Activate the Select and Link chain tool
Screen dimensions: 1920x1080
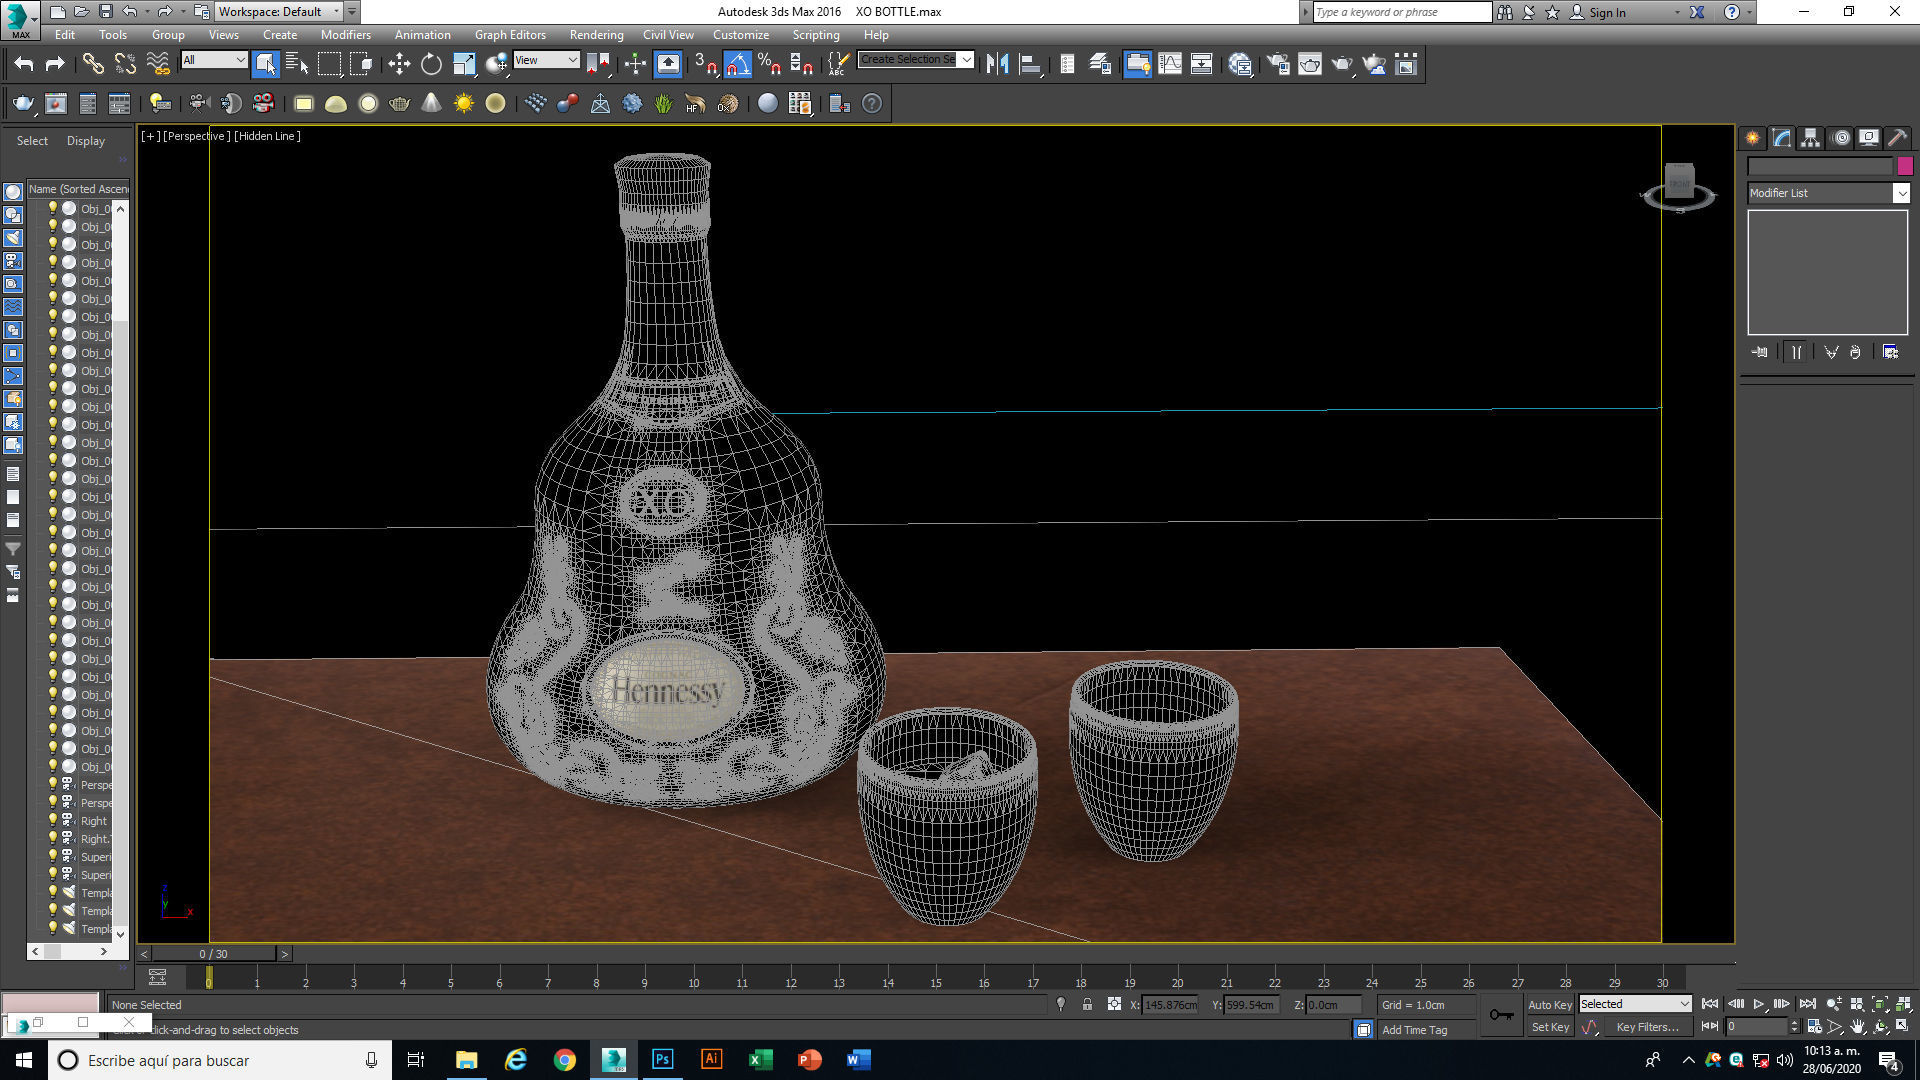93,64
